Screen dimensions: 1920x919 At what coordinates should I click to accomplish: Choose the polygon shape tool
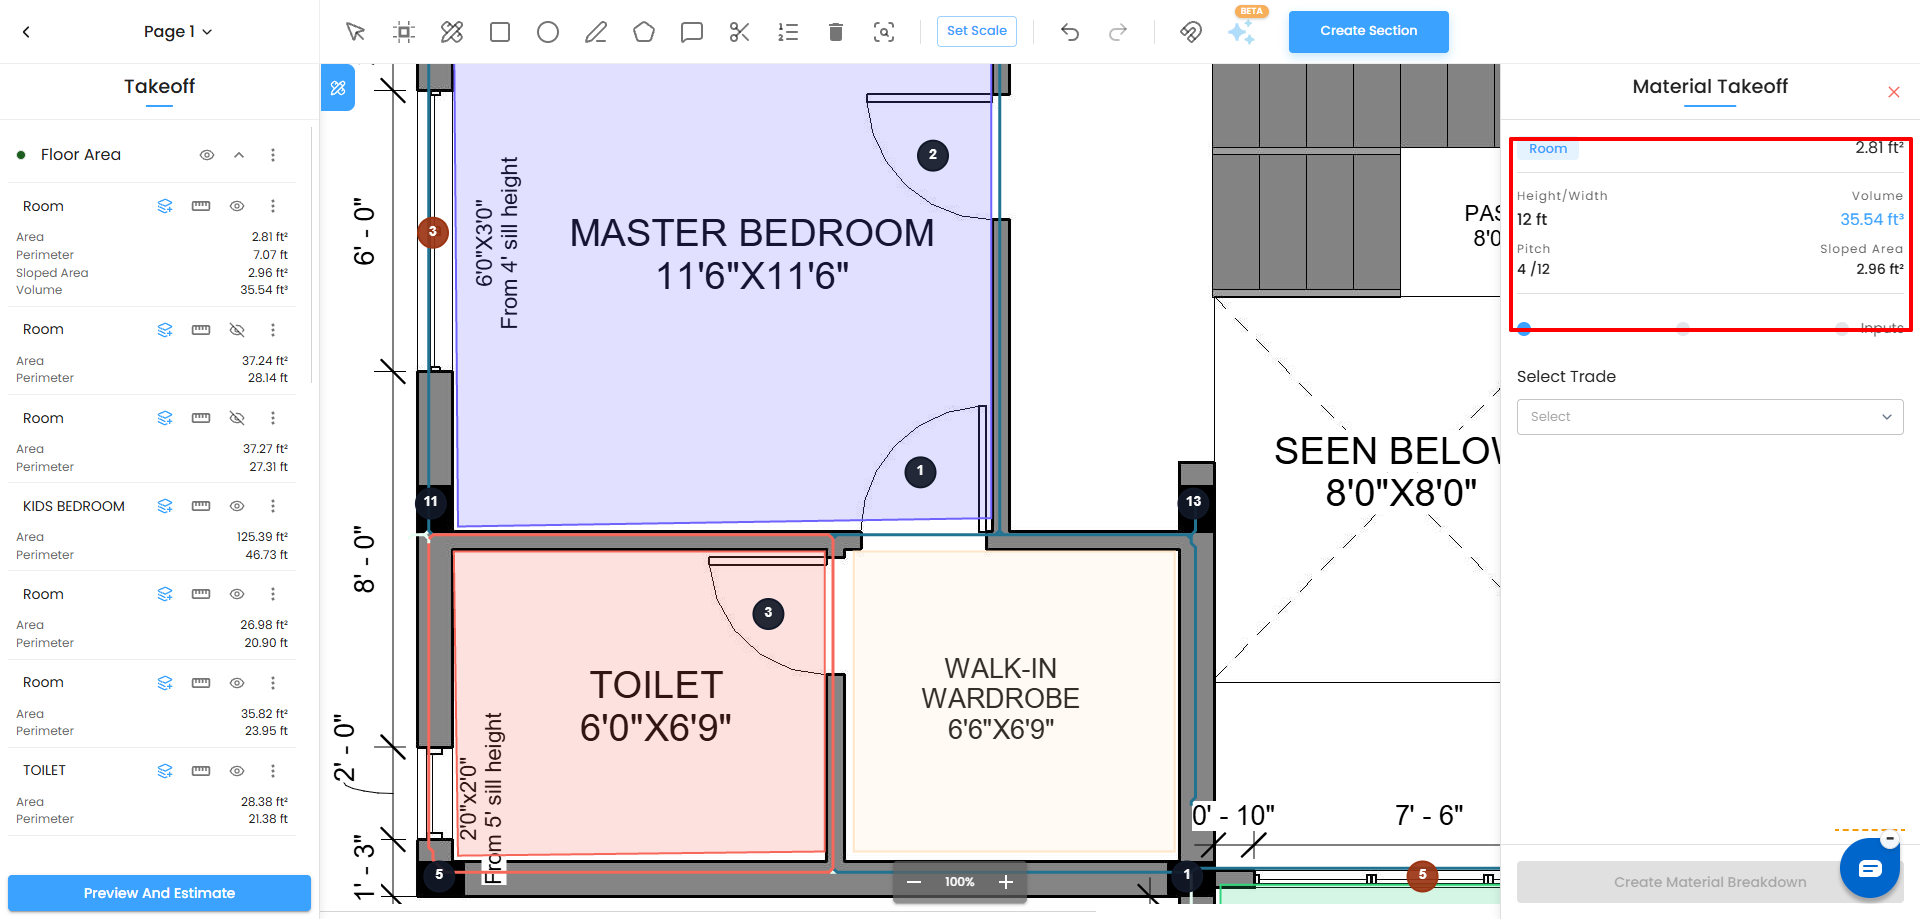point(644,32)
